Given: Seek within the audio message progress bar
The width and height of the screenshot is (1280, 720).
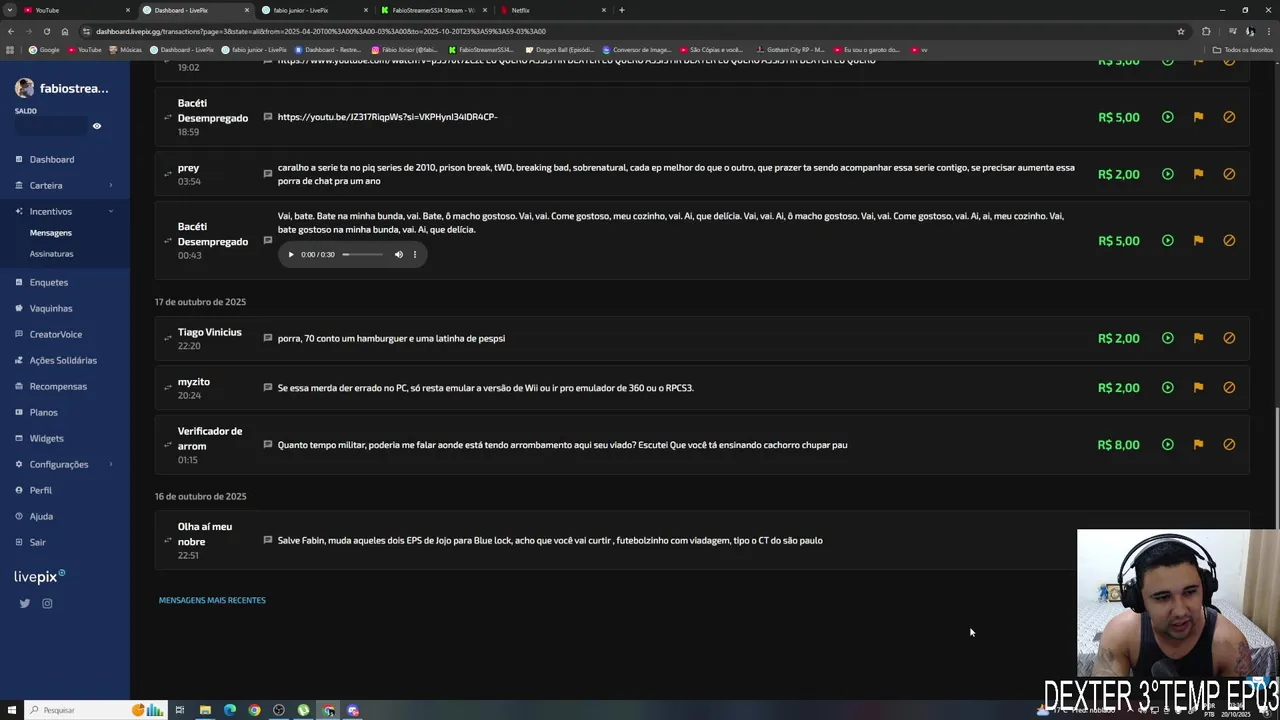Looking at the screenshot, I should (x=363, y=255).
